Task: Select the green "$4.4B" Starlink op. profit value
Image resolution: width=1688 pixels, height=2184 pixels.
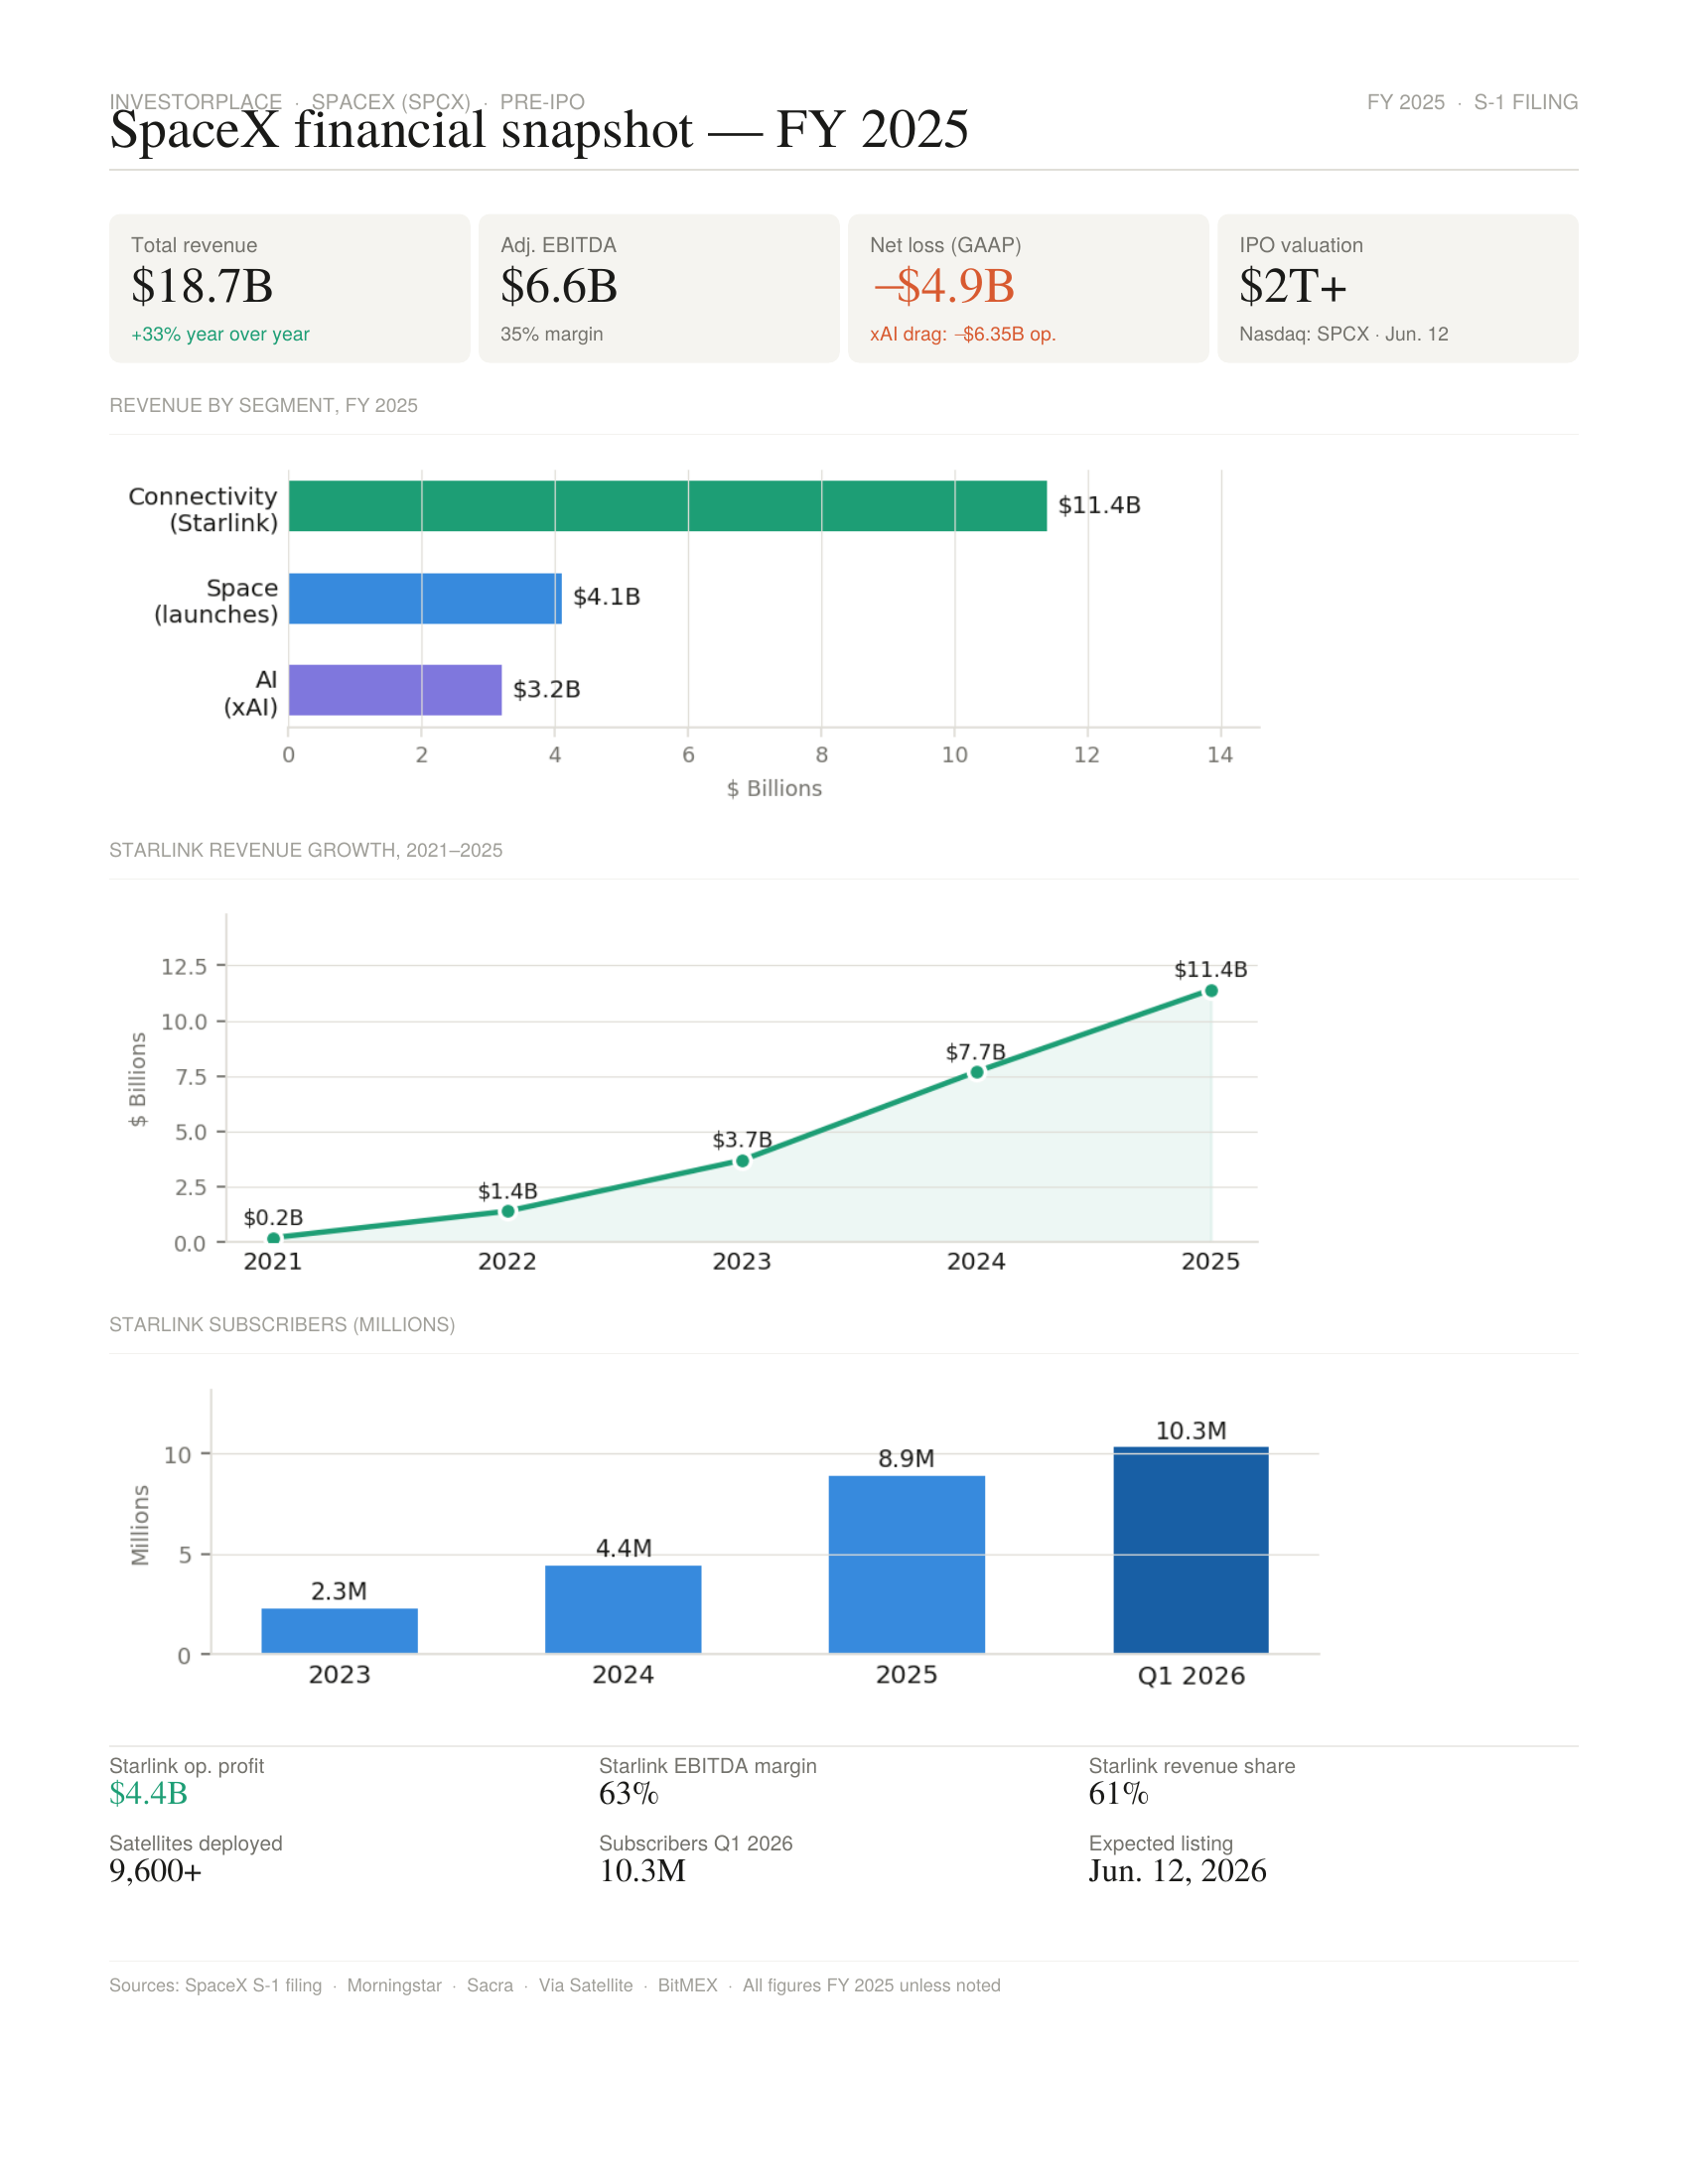Action: point(148,1793)
